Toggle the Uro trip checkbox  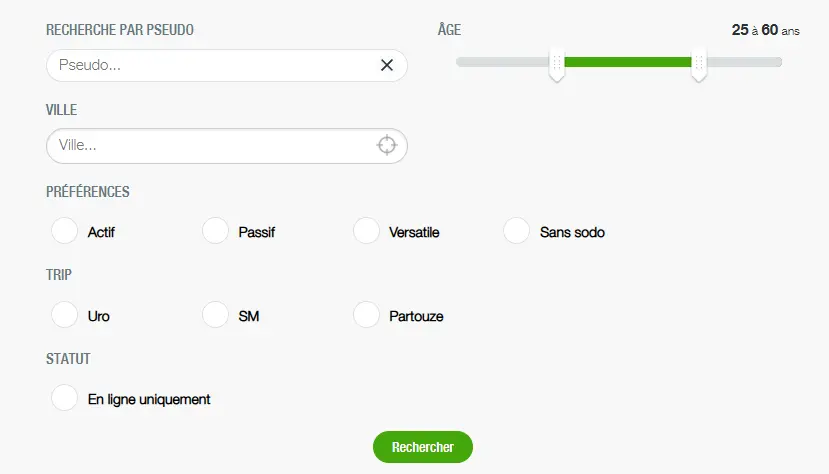click(x=64, y=315)
